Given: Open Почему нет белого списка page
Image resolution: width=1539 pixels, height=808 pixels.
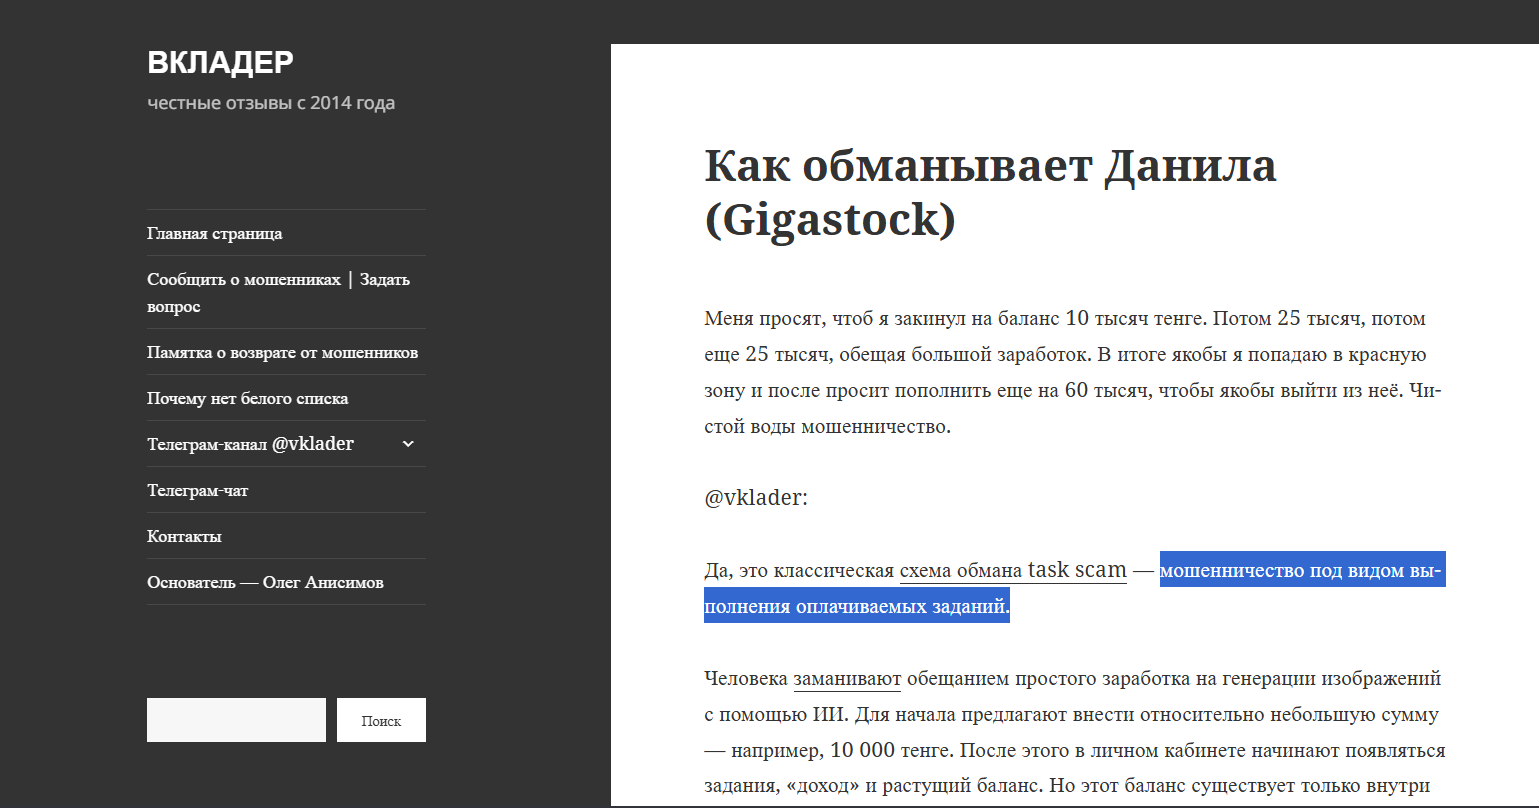Looking at the screenshot, I should 247,398.
